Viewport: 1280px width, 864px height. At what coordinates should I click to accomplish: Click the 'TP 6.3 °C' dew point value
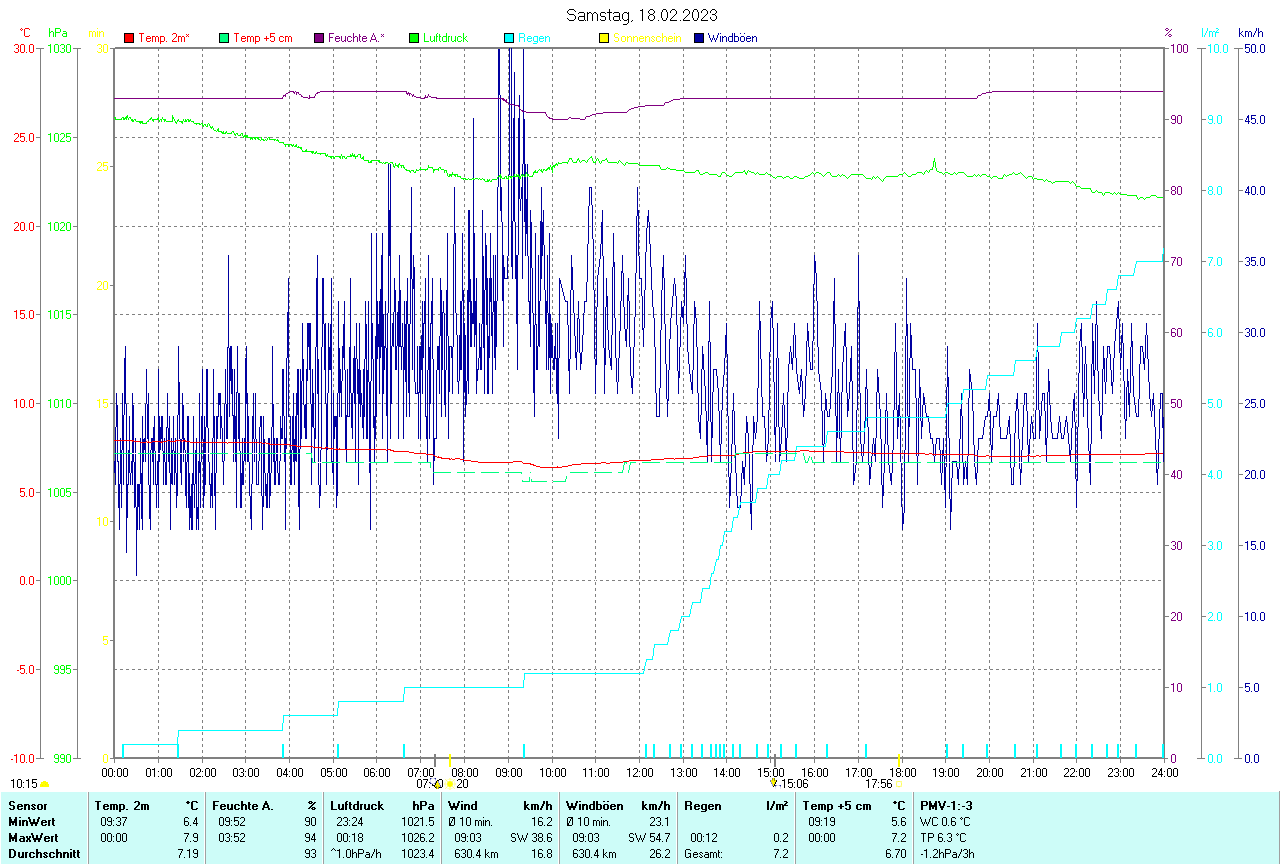(x=944, y=837)
